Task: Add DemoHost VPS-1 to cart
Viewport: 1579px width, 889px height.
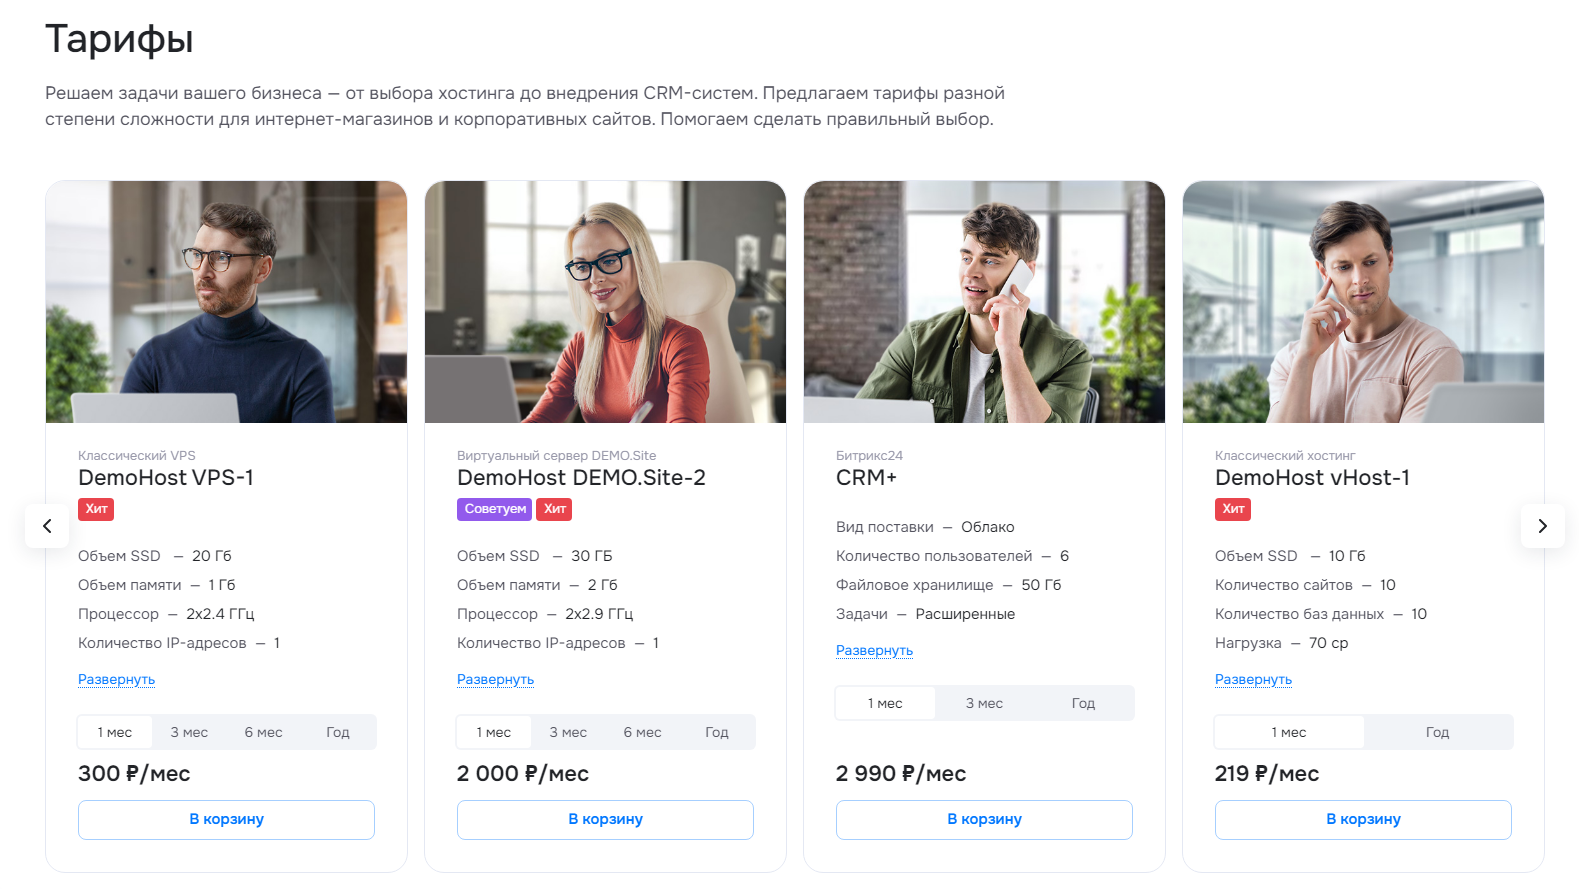Action: click(226, 820)
